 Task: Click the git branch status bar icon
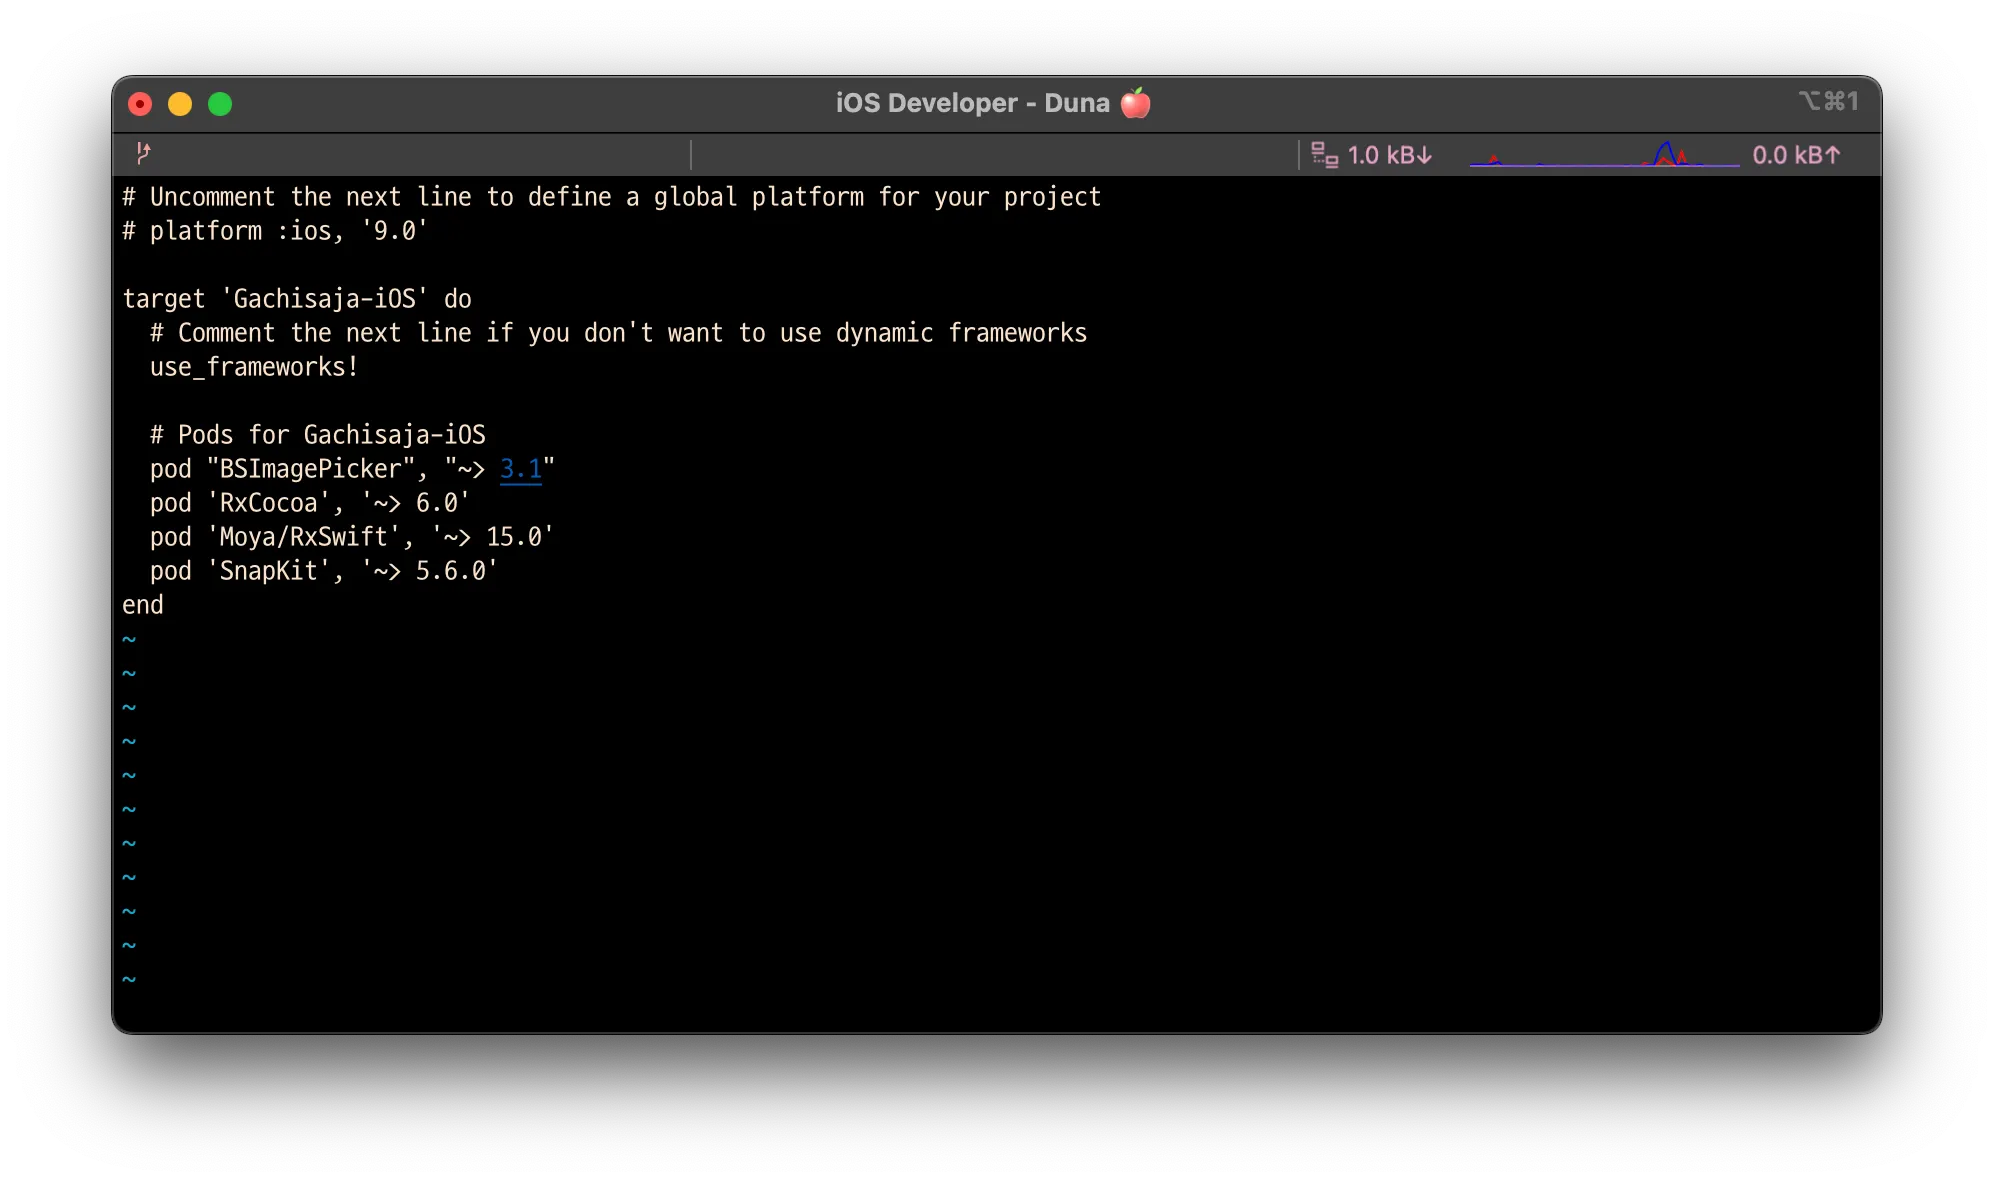[143, 153]
